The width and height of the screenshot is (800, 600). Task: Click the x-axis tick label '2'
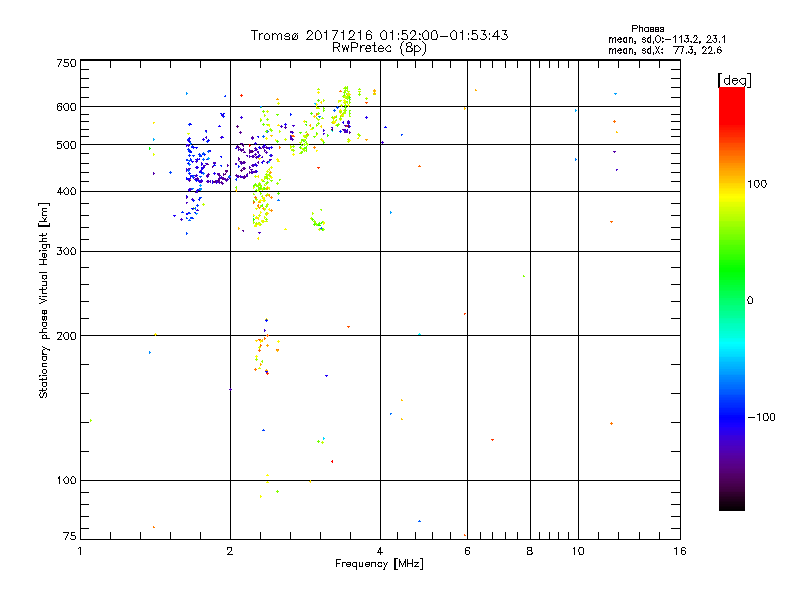230,551
